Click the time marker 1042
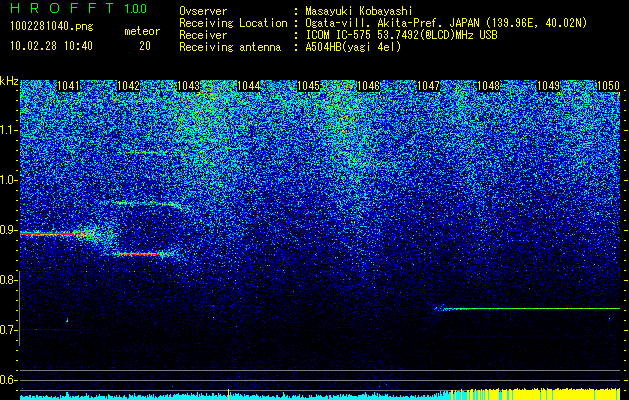This screenshot has height=400, width=629. coord(128,86)
